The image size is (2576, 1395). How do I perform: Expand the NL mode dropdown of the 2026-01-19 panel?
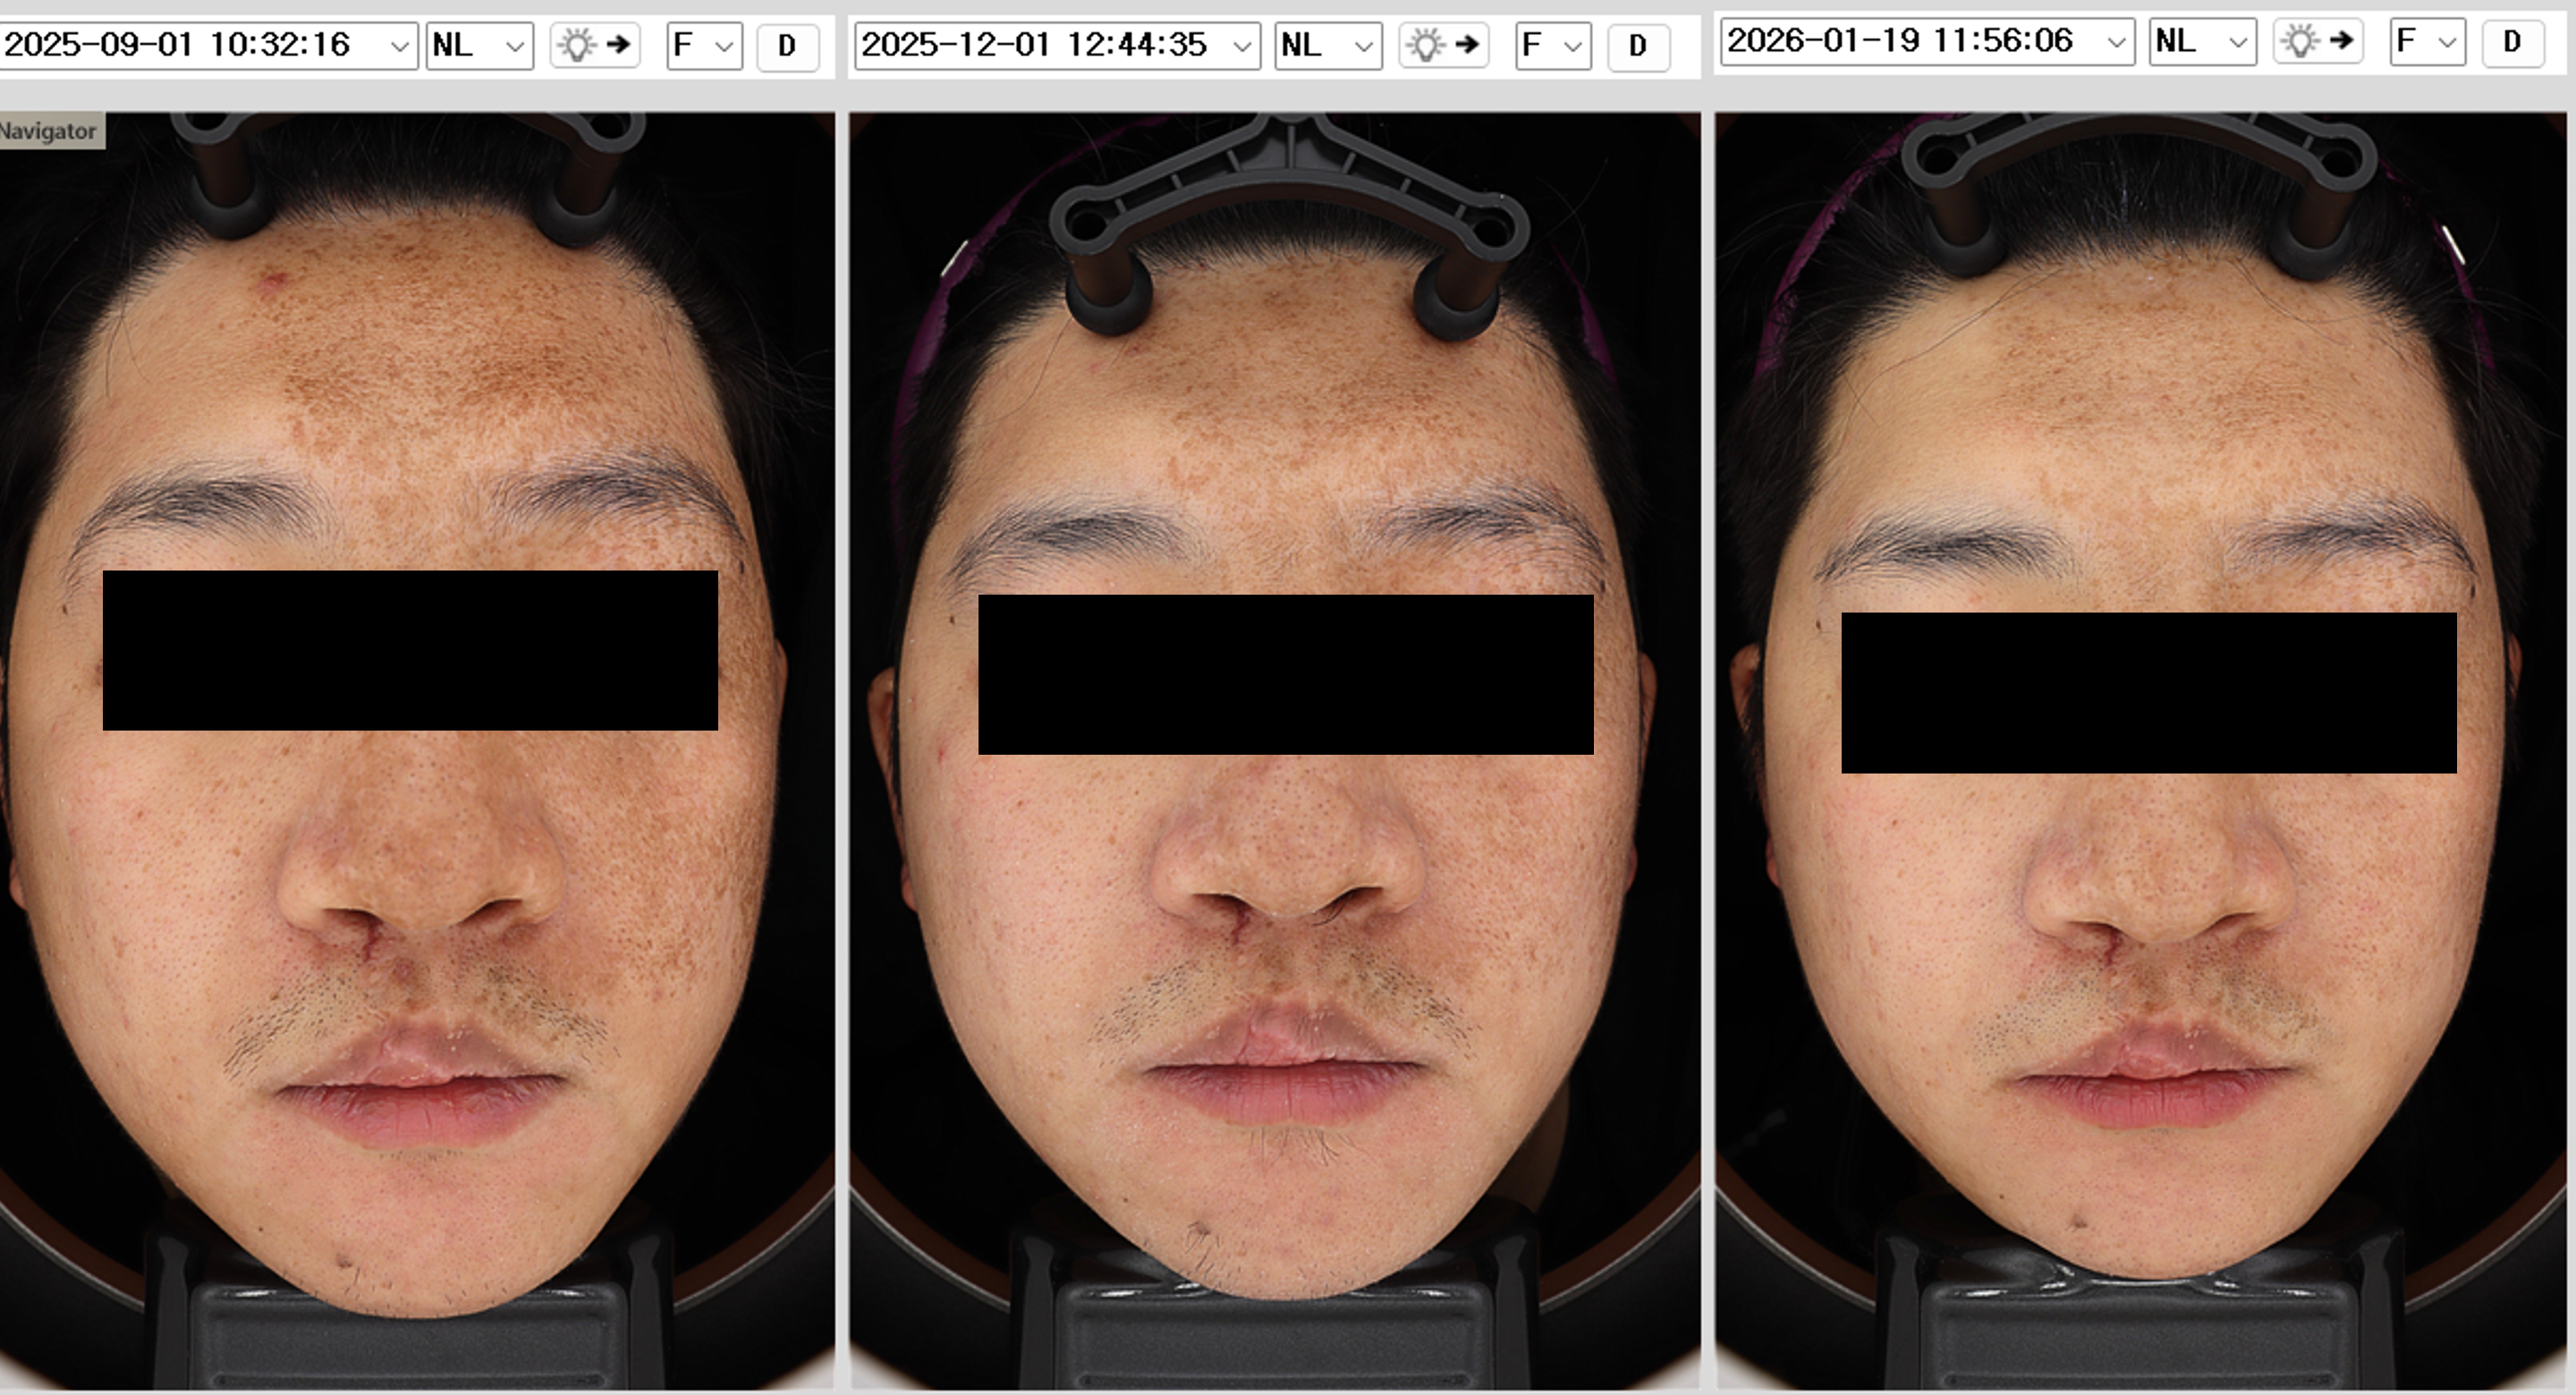[2203, 42]
